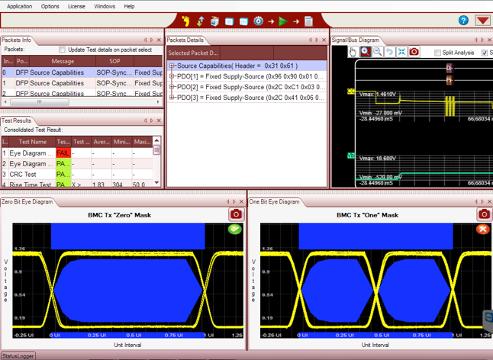This screenshot has height=360, width=493.
Task: Click the pink marker flag atop signal diagram
Action: [449, 68]
